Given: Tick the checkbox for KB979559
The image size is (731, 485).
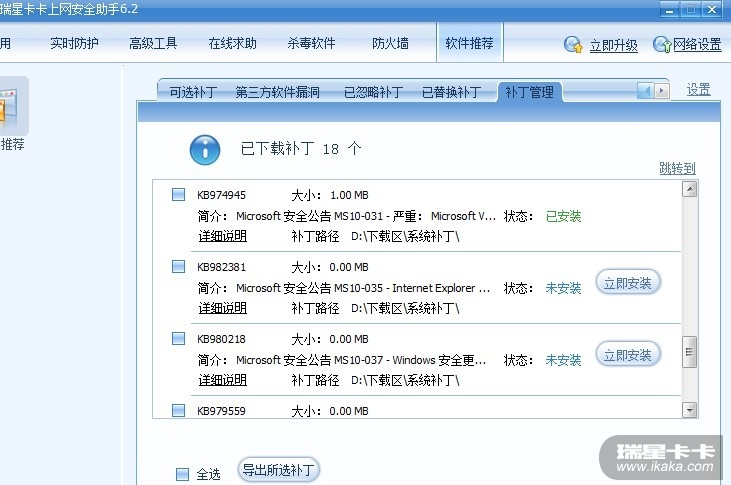Looking at the screenshot, I should pos(179,410).
